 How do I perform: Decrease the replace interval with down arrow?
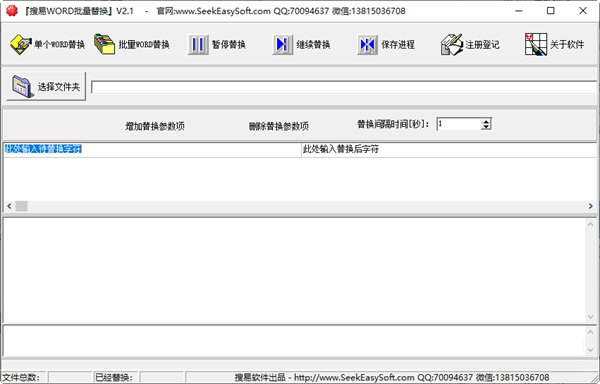486,127
